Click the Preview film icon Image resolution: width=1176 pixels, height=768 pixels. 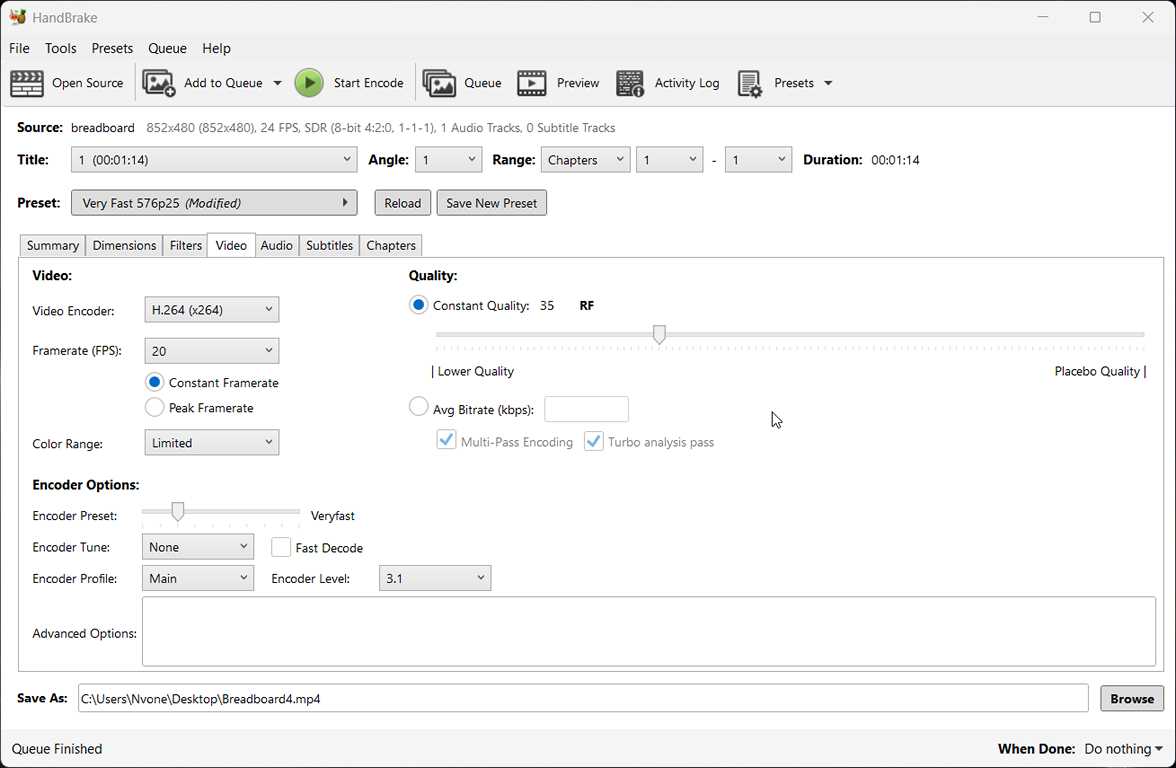pyautogui.click(x=532, y=83)
